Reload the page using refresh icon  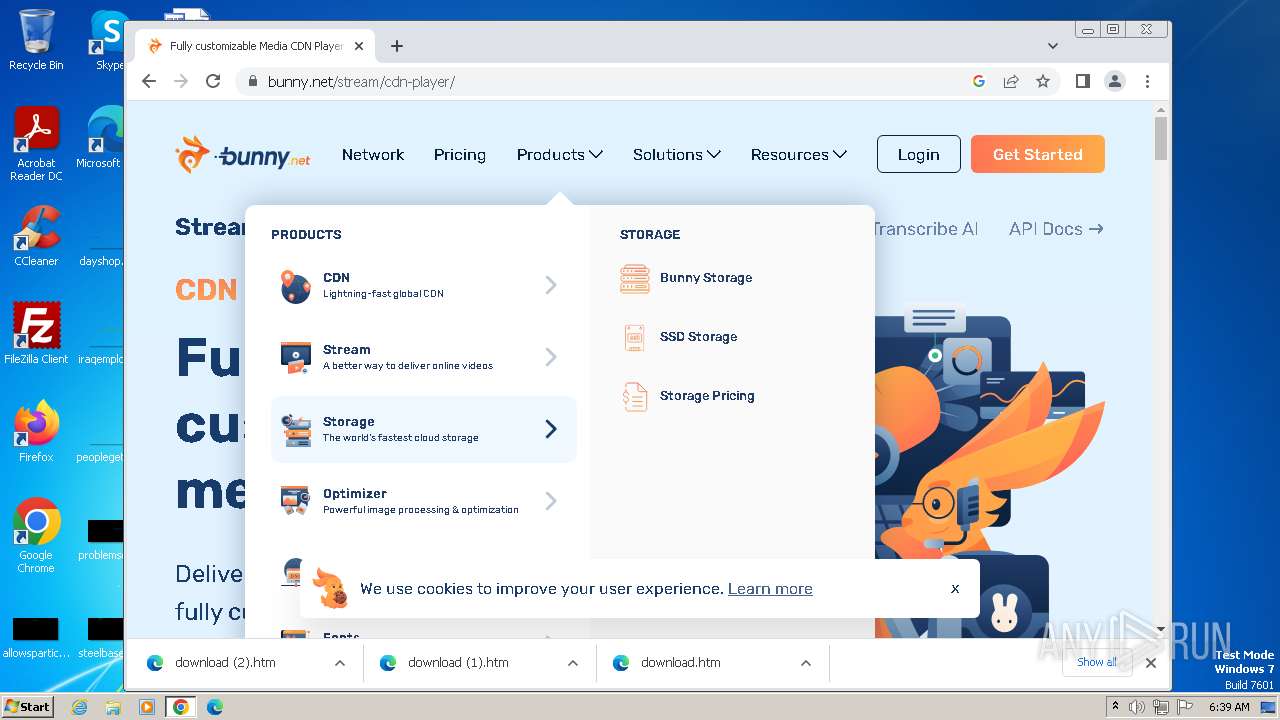213,82
